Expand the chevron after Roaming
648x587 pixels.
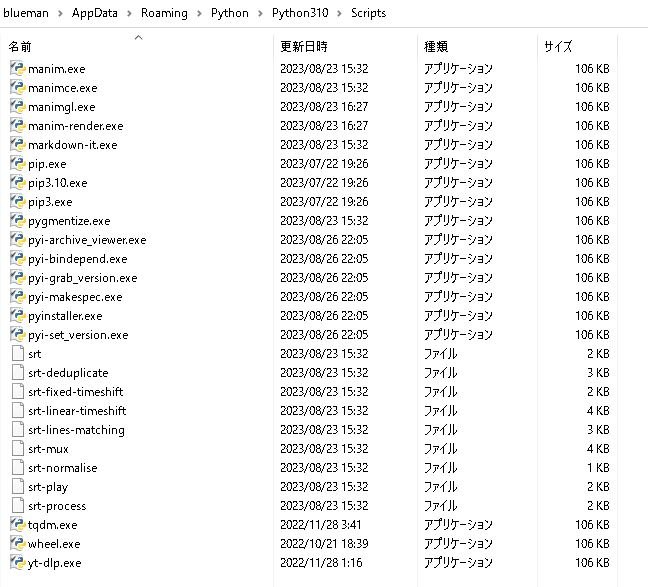tap(199, 13)
